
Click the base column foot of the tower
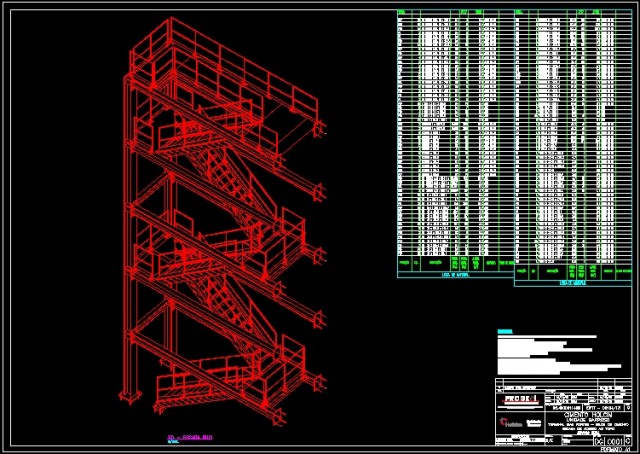coord(127,393)
